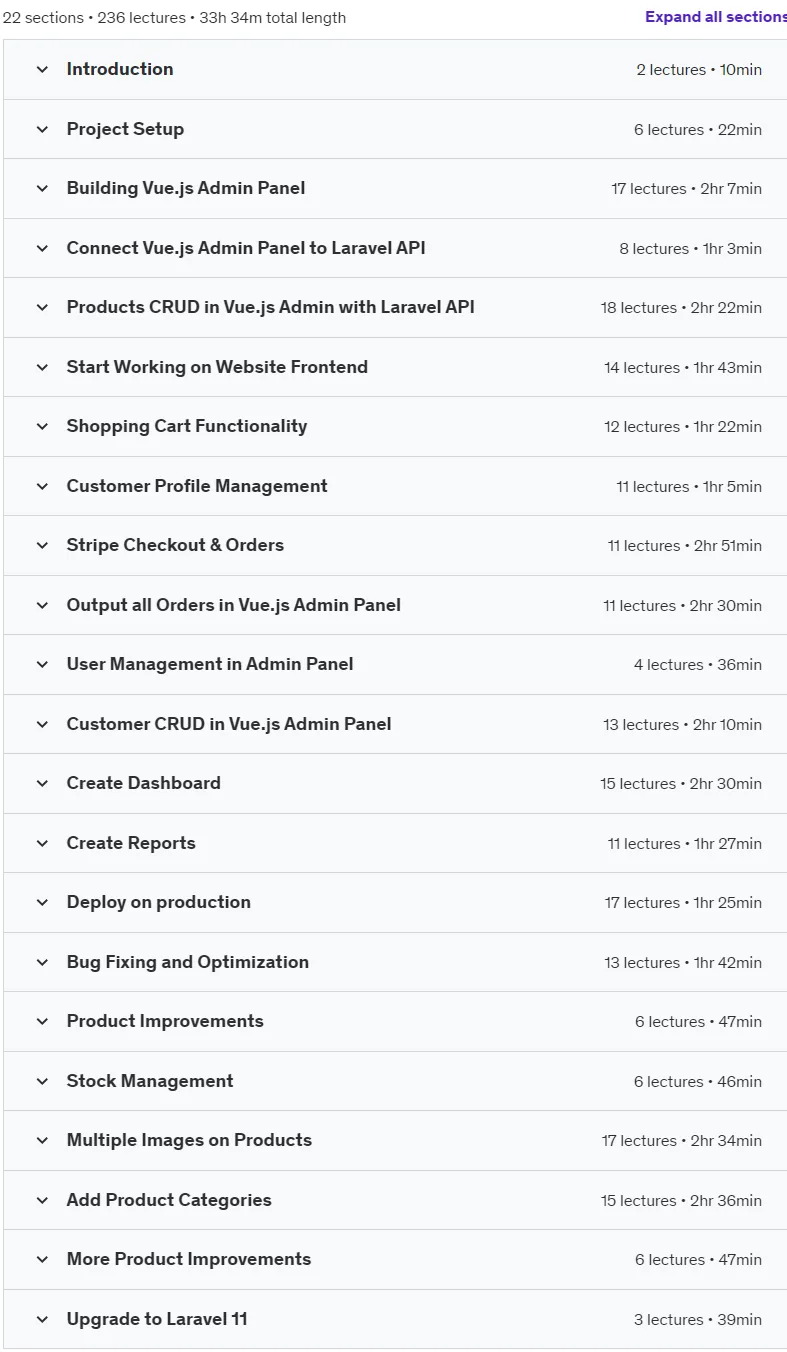Open Bug Fixing and Optimization section
This screenshot has height=1352, width=787.
tap(395, 962)
